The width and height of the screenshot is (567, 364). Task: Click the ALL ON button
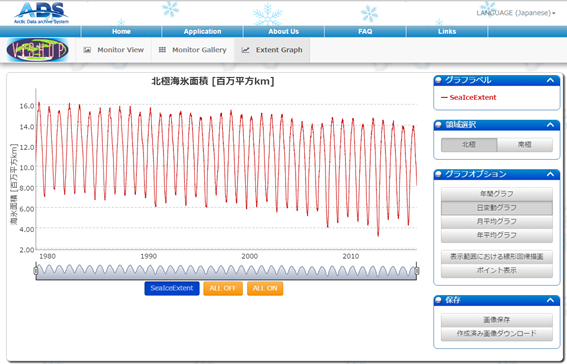point(265,288)
